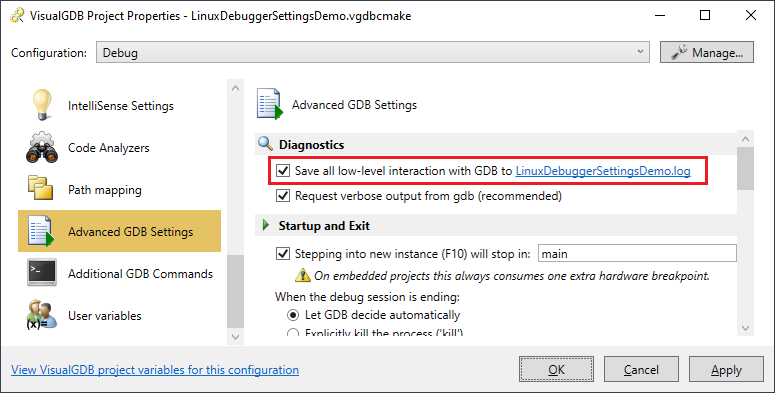Click sidebar scroll down arrow
The height and width of the screenshot is (393, 775).
tap(235, 337)
